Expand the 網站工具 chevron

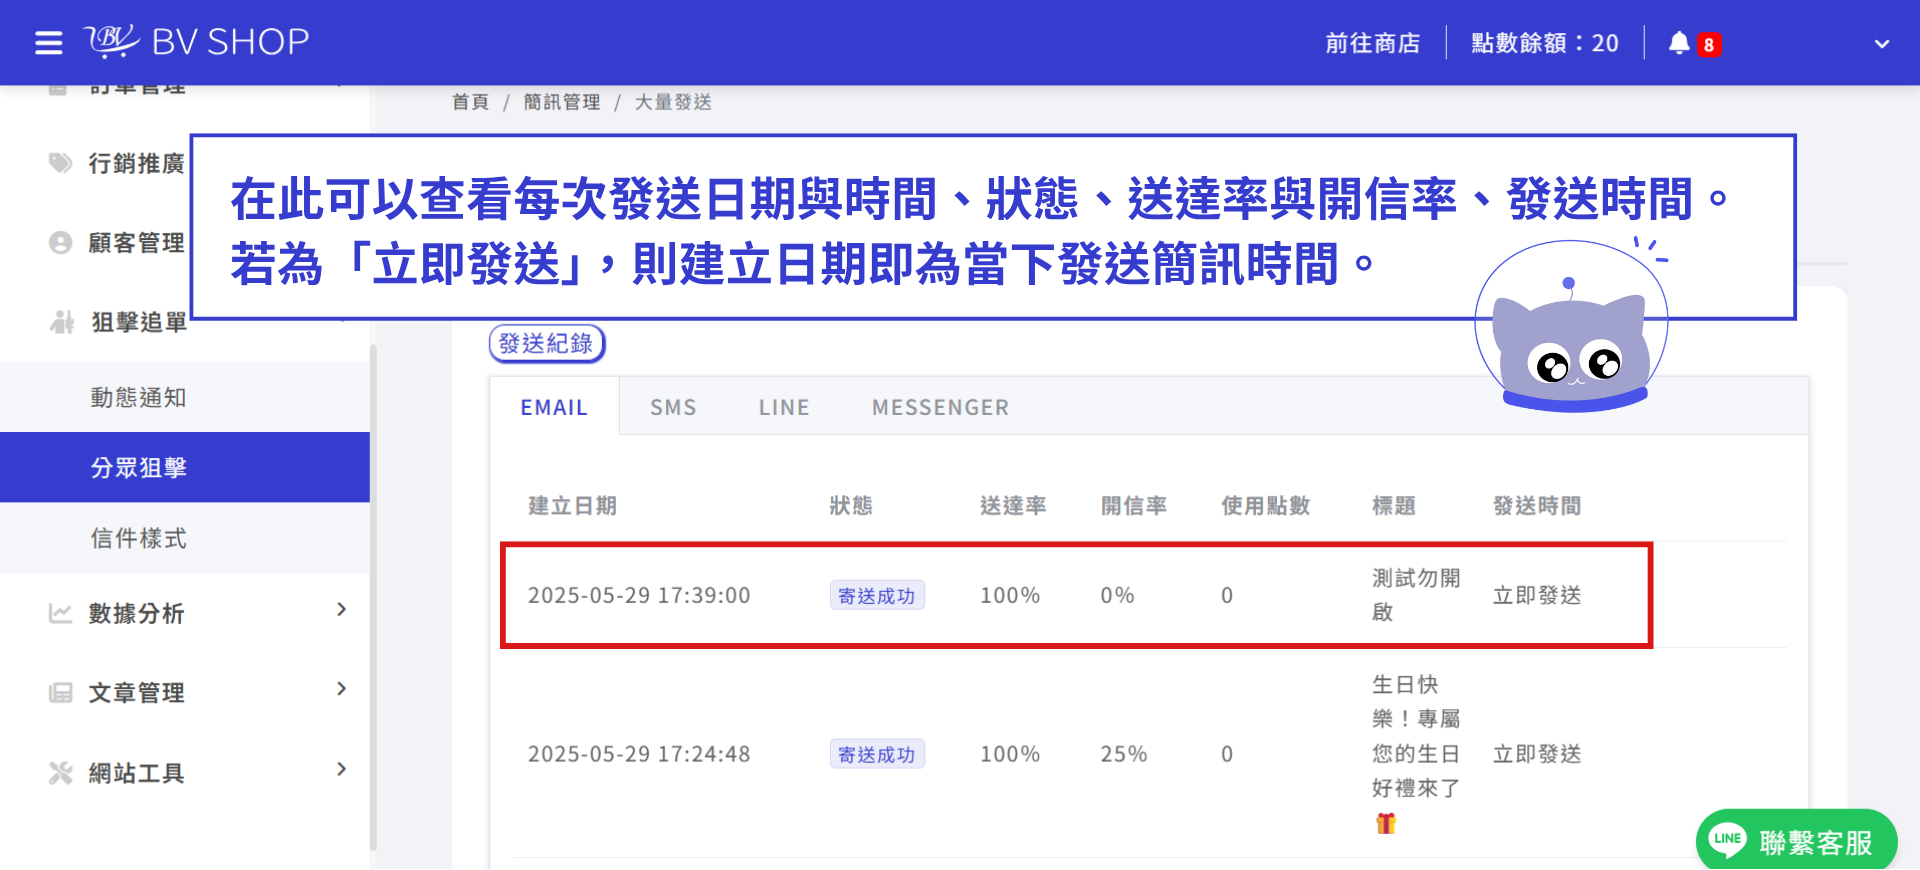tap(342, 769)
